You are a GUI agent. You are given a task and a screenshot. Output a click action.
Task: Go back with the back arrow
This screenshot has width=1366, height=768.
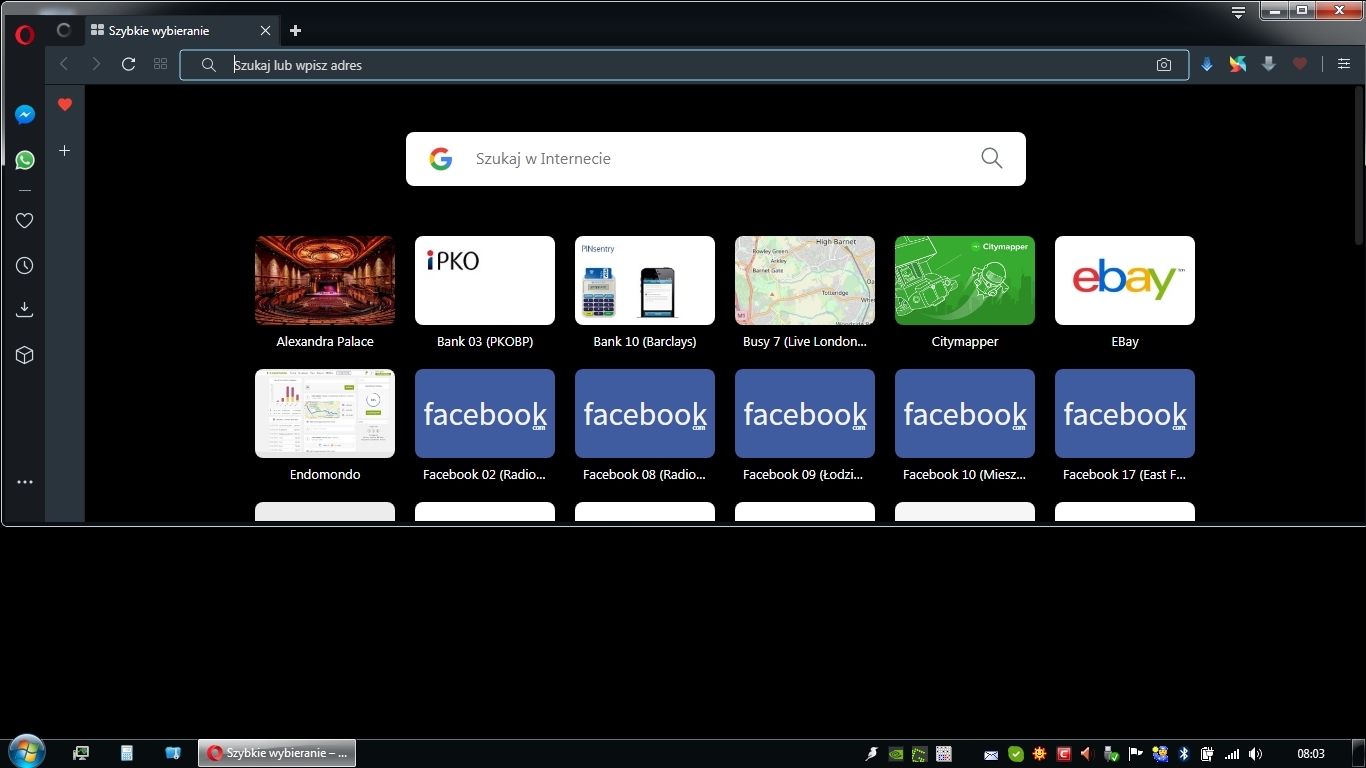pyautogui.click(x=64, y=64)
